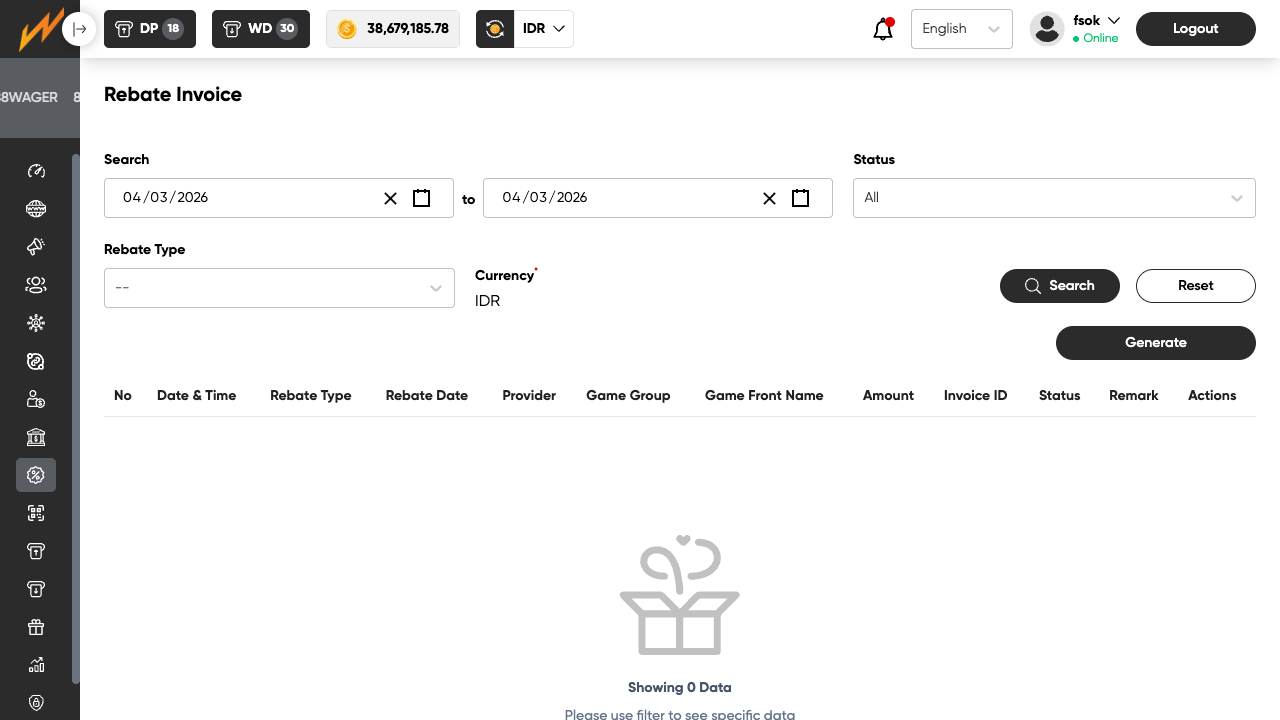Click the Showing 0 Data text
Viewport: 1280px width, 720px height.
click(x=680, y=688)
